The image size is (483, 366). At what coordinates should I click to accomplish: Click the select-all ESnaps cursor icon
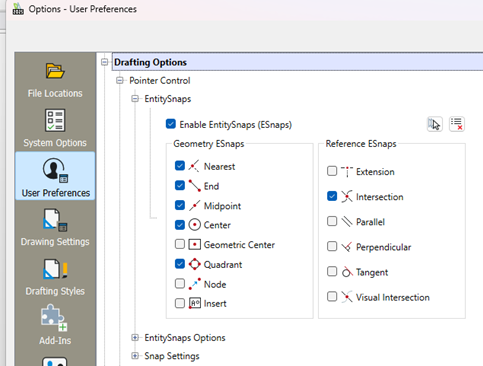435,124
